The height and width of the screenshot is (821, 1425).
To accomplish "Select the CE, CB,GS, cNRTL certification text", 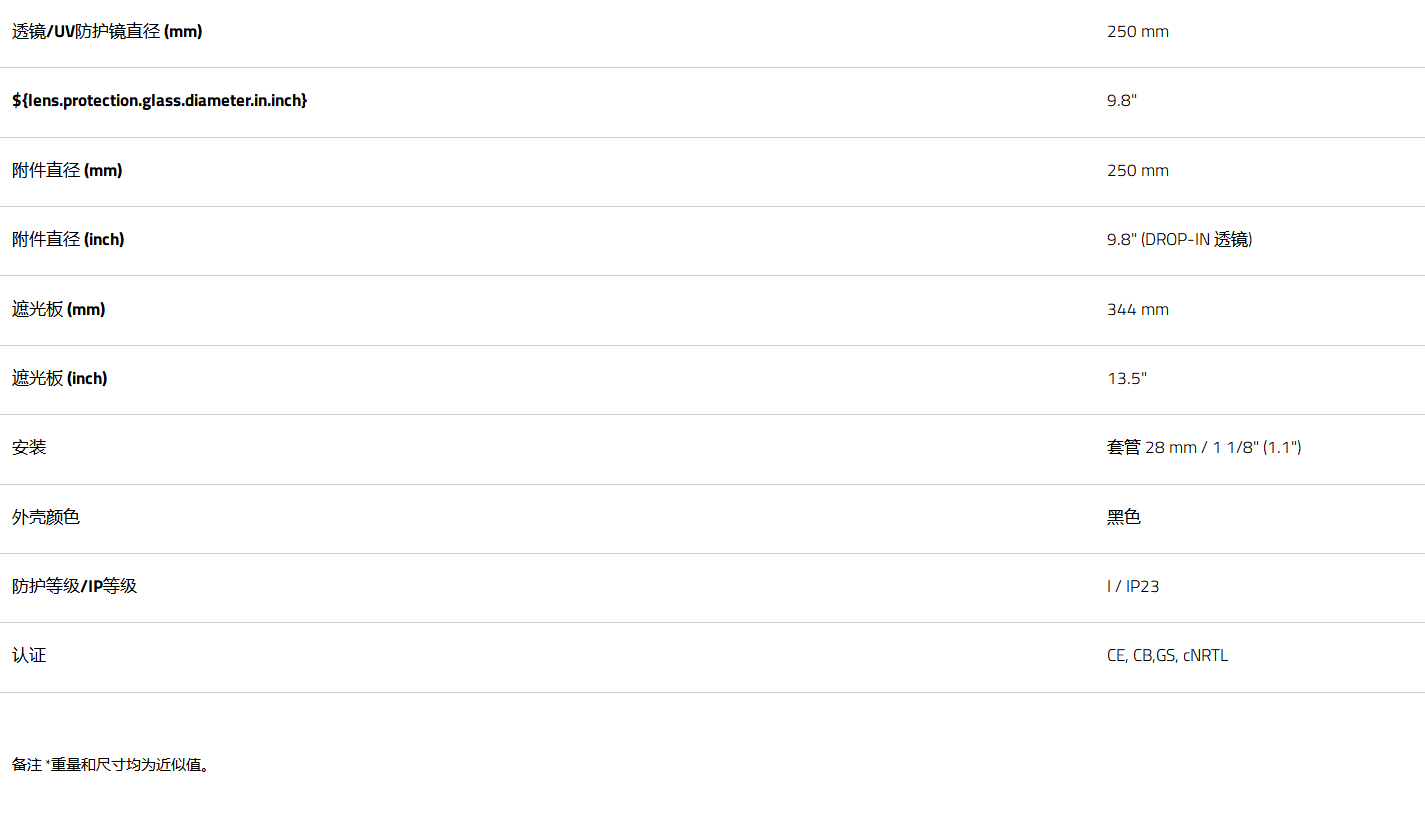I will [x=1168, y=656].
